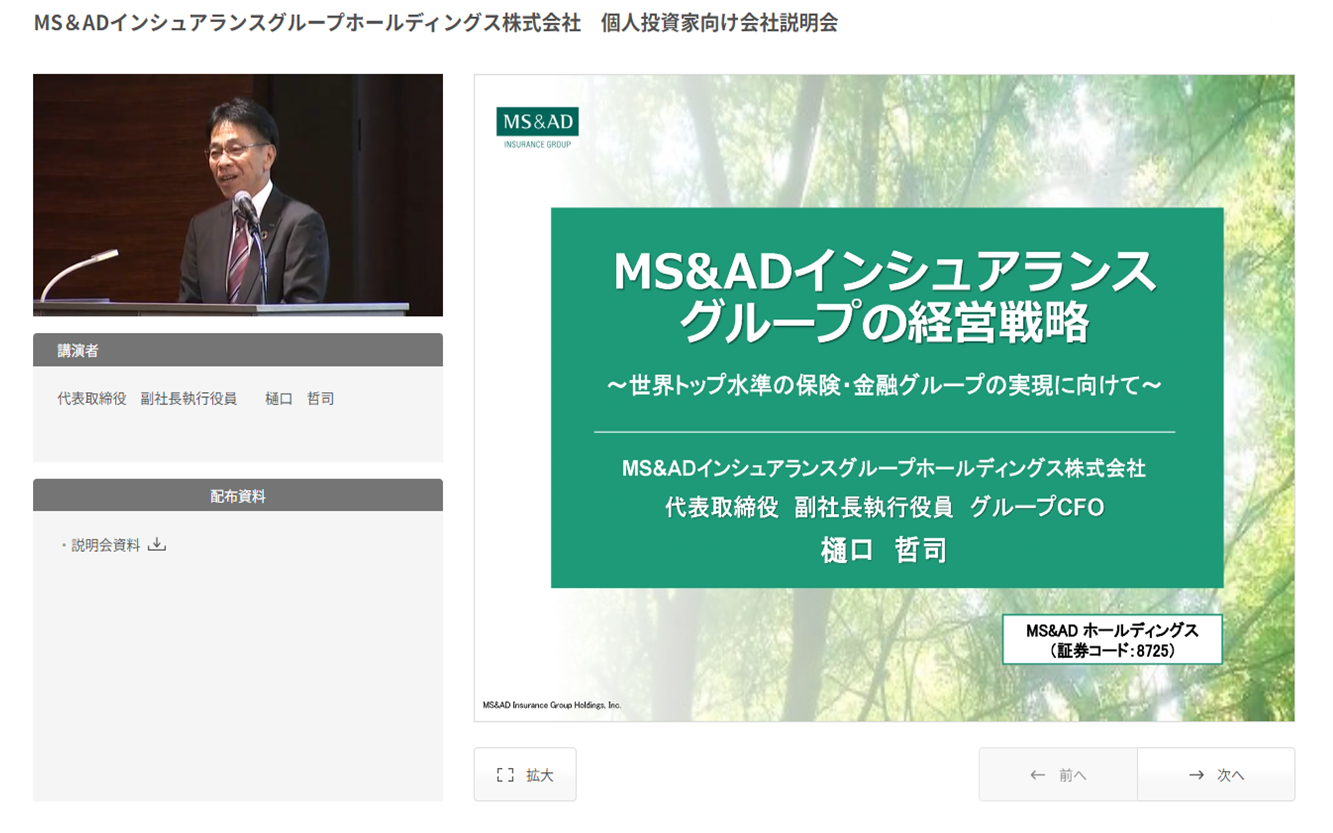The width and height of the screenshot is (1333, 833).
Task: Go to the next slide with 次へ
Action: coord(1216,774)
